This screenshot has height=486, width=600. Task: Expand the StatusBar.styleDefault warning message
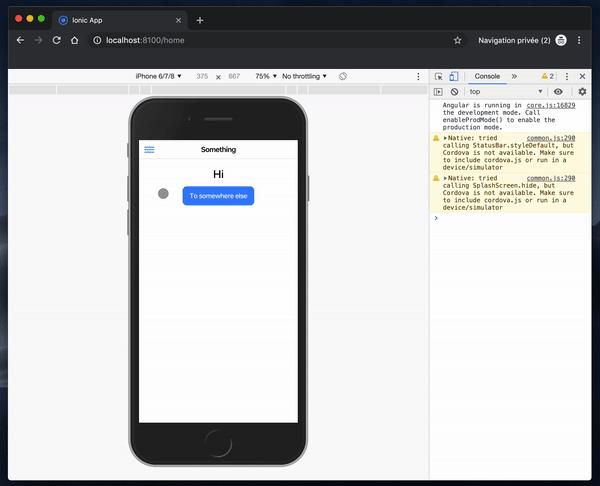tap(446, 138)
